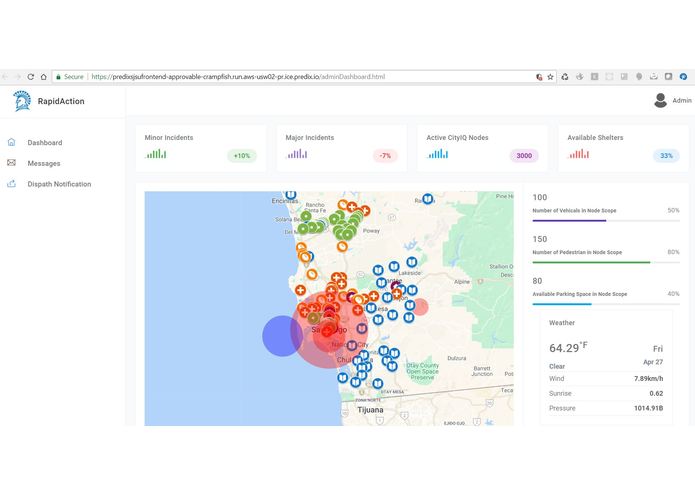
Task: Click the address bar URL field
Action: pos(304,77)
